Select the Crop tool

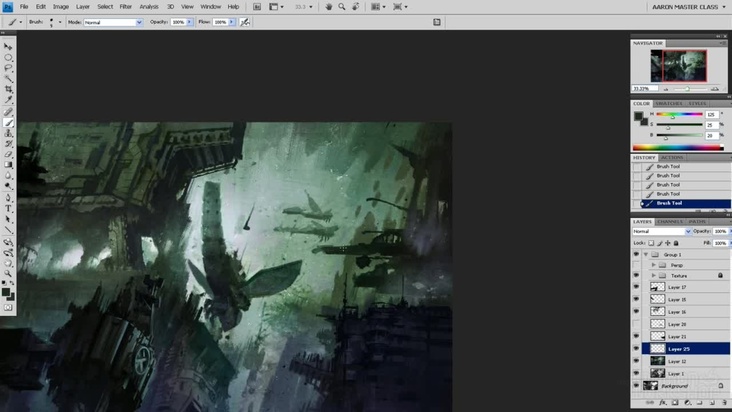tap(8, 90)
